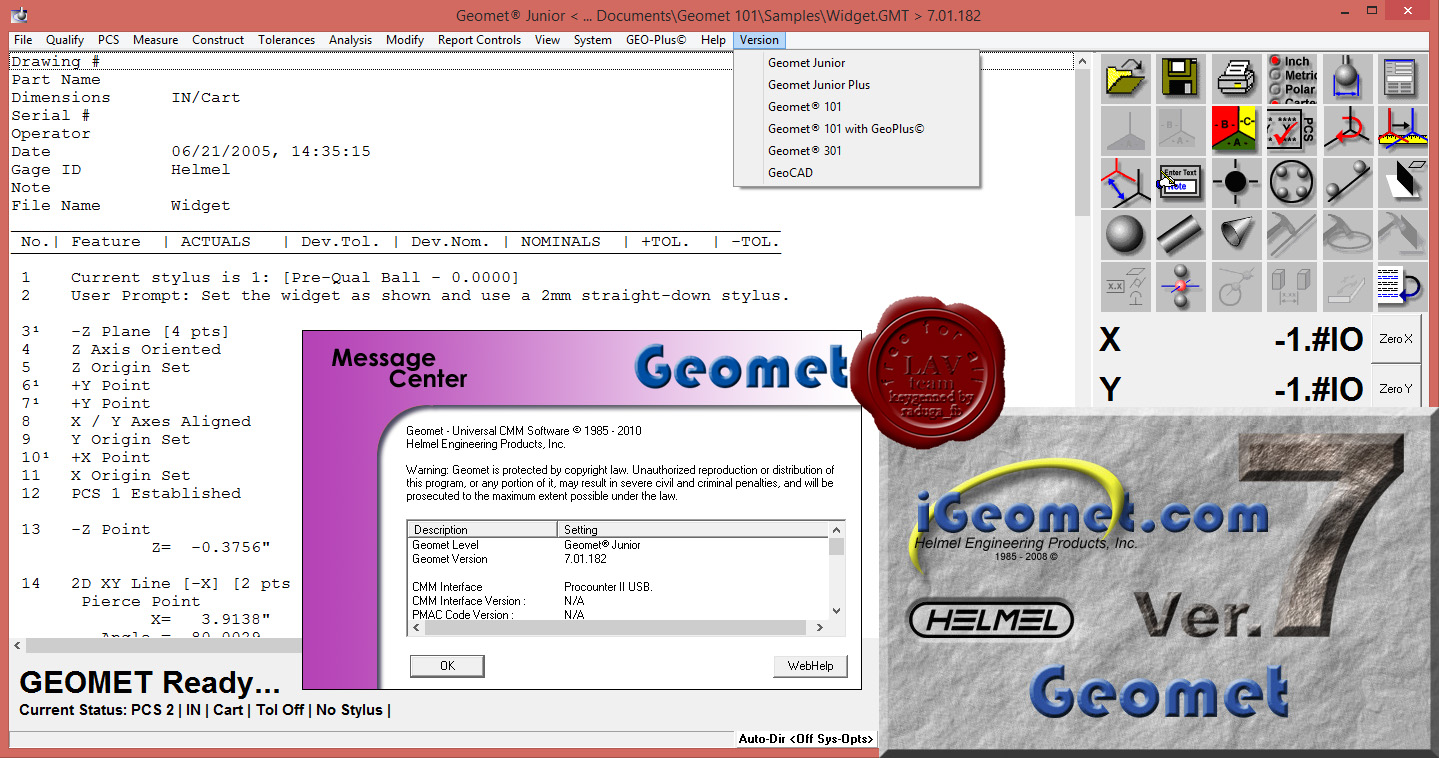The image size is (1439, 758).
Task: Click the WebHelp button
Action: (x=810, y=666)
